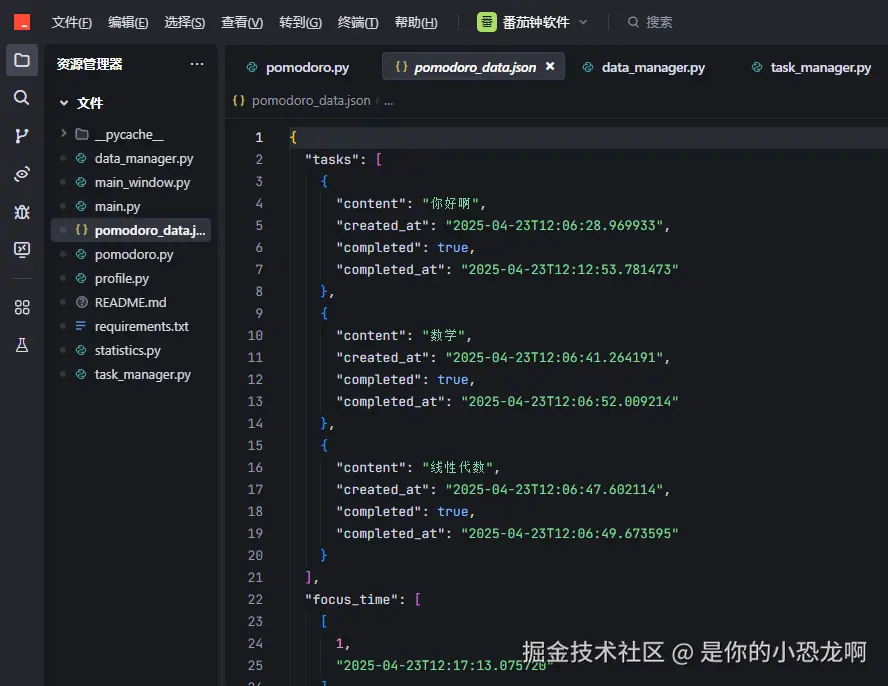Open the Debug bug icon

click(x=22, y=212)
